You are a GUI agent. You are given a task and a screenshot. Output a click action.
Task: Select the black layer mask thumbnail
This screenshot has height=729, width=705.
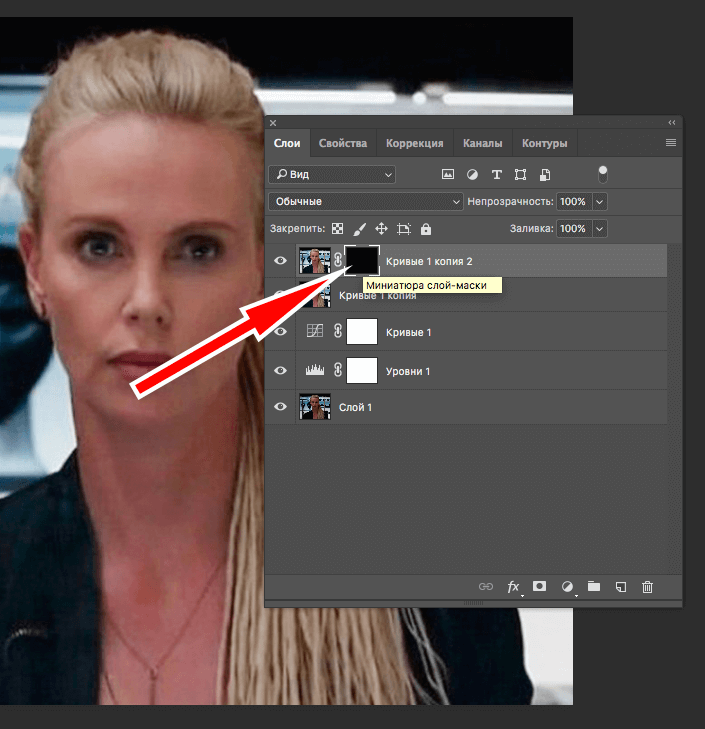(362, 261)
